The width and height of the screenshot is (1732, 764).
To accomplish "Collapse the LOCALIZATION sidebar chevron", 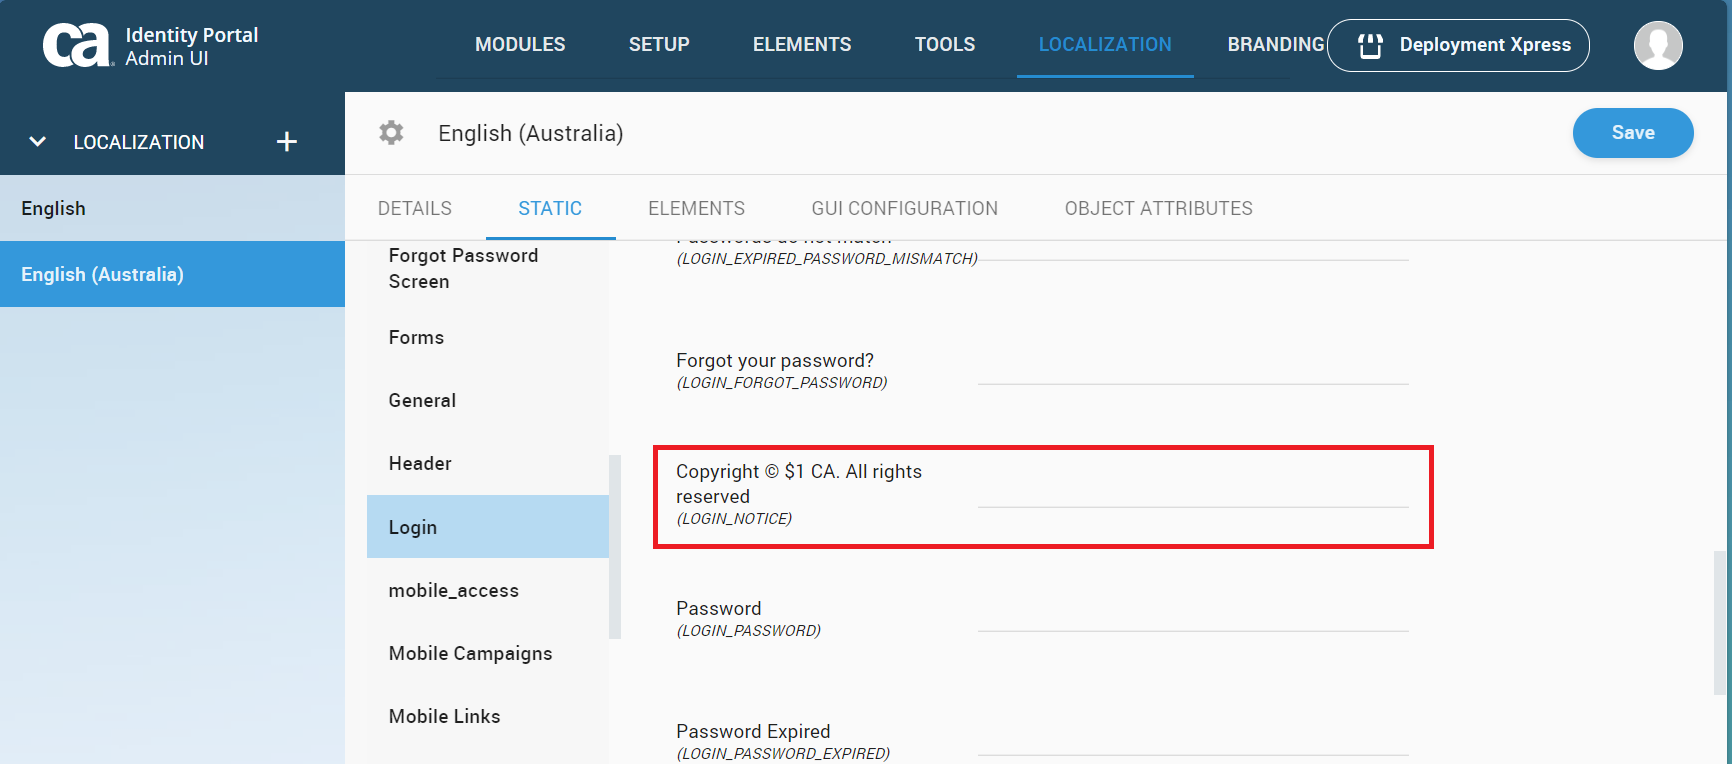I will [38, 142].
